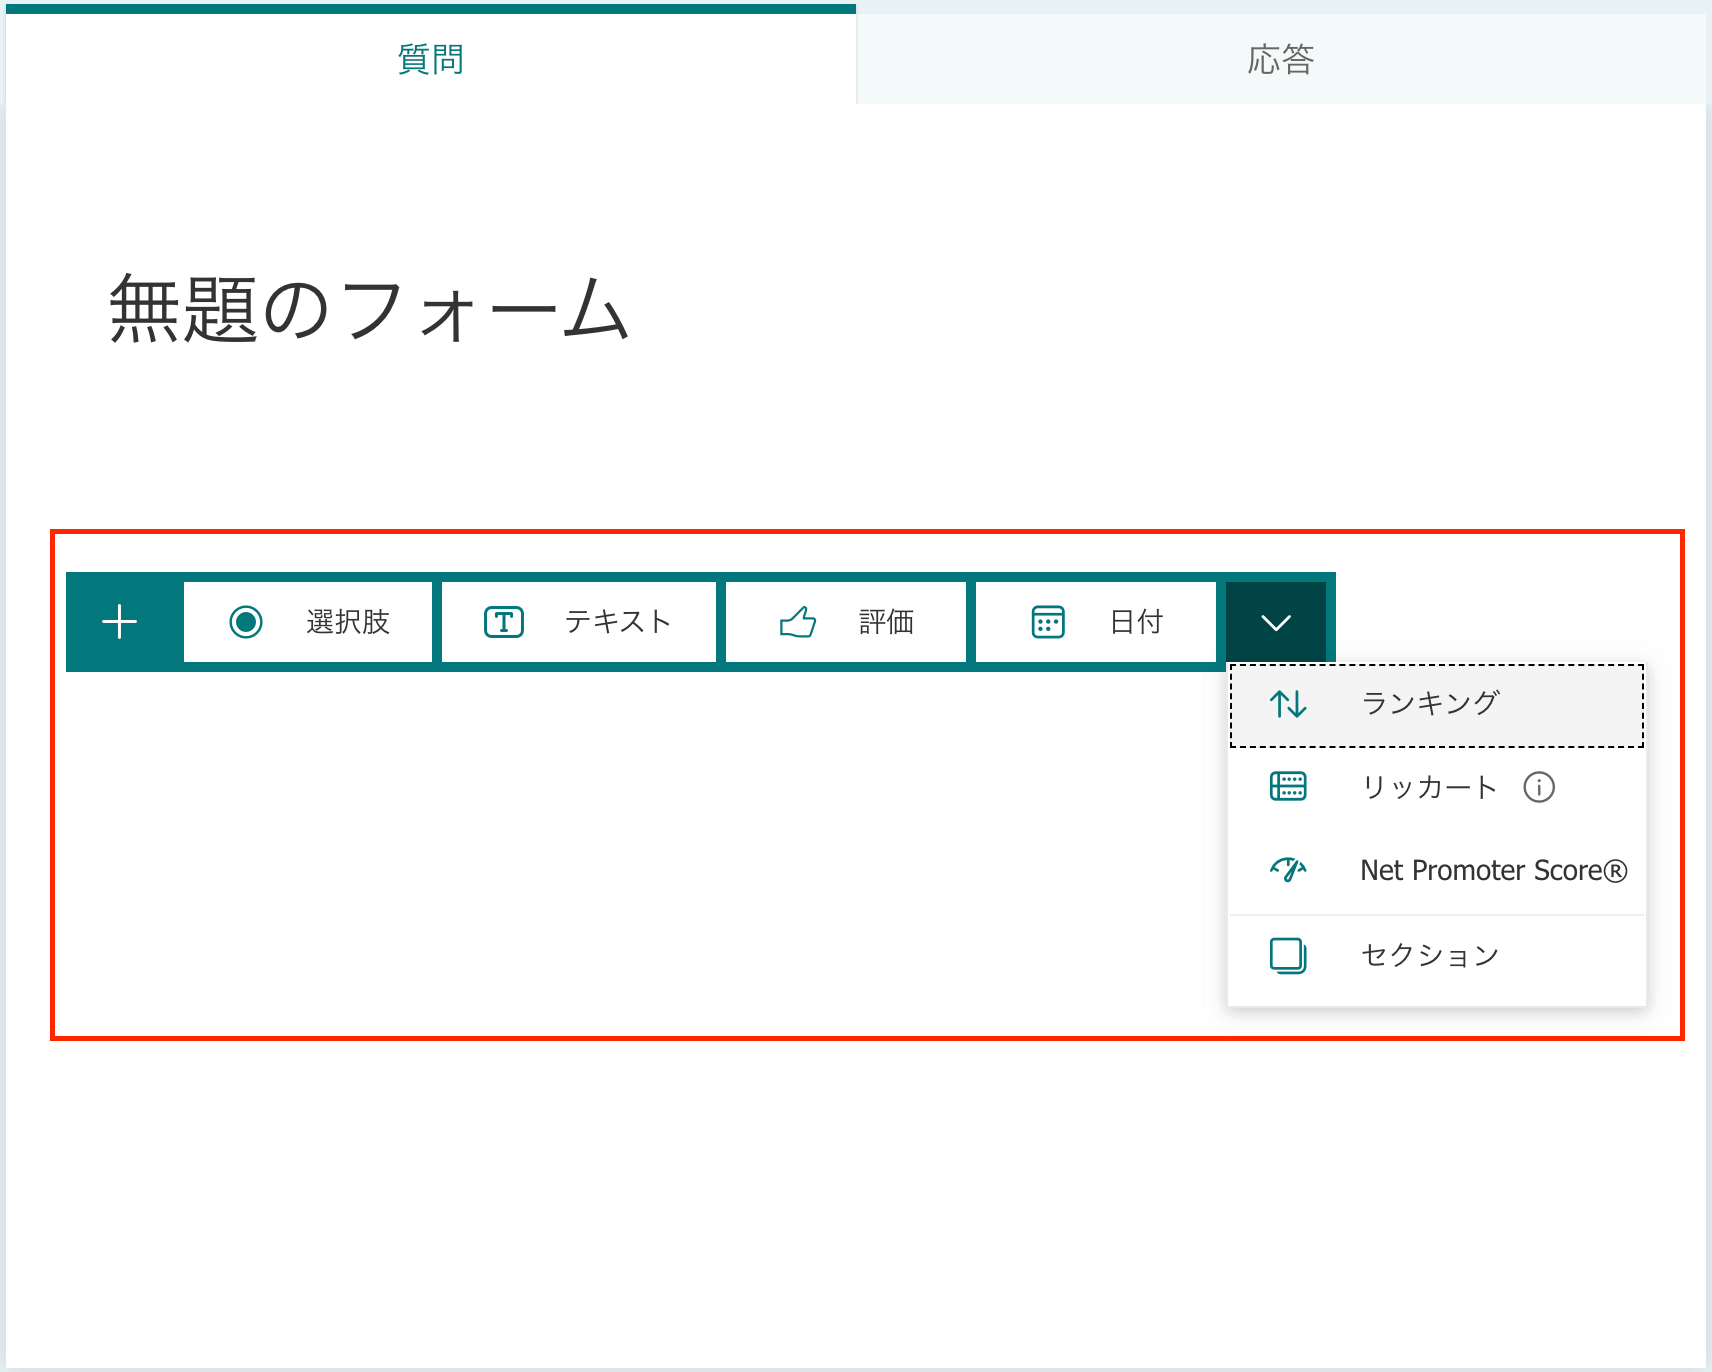Expand more question types with the chevron
Viewport: 1712px width, 1372px height.
[1275, 621]
